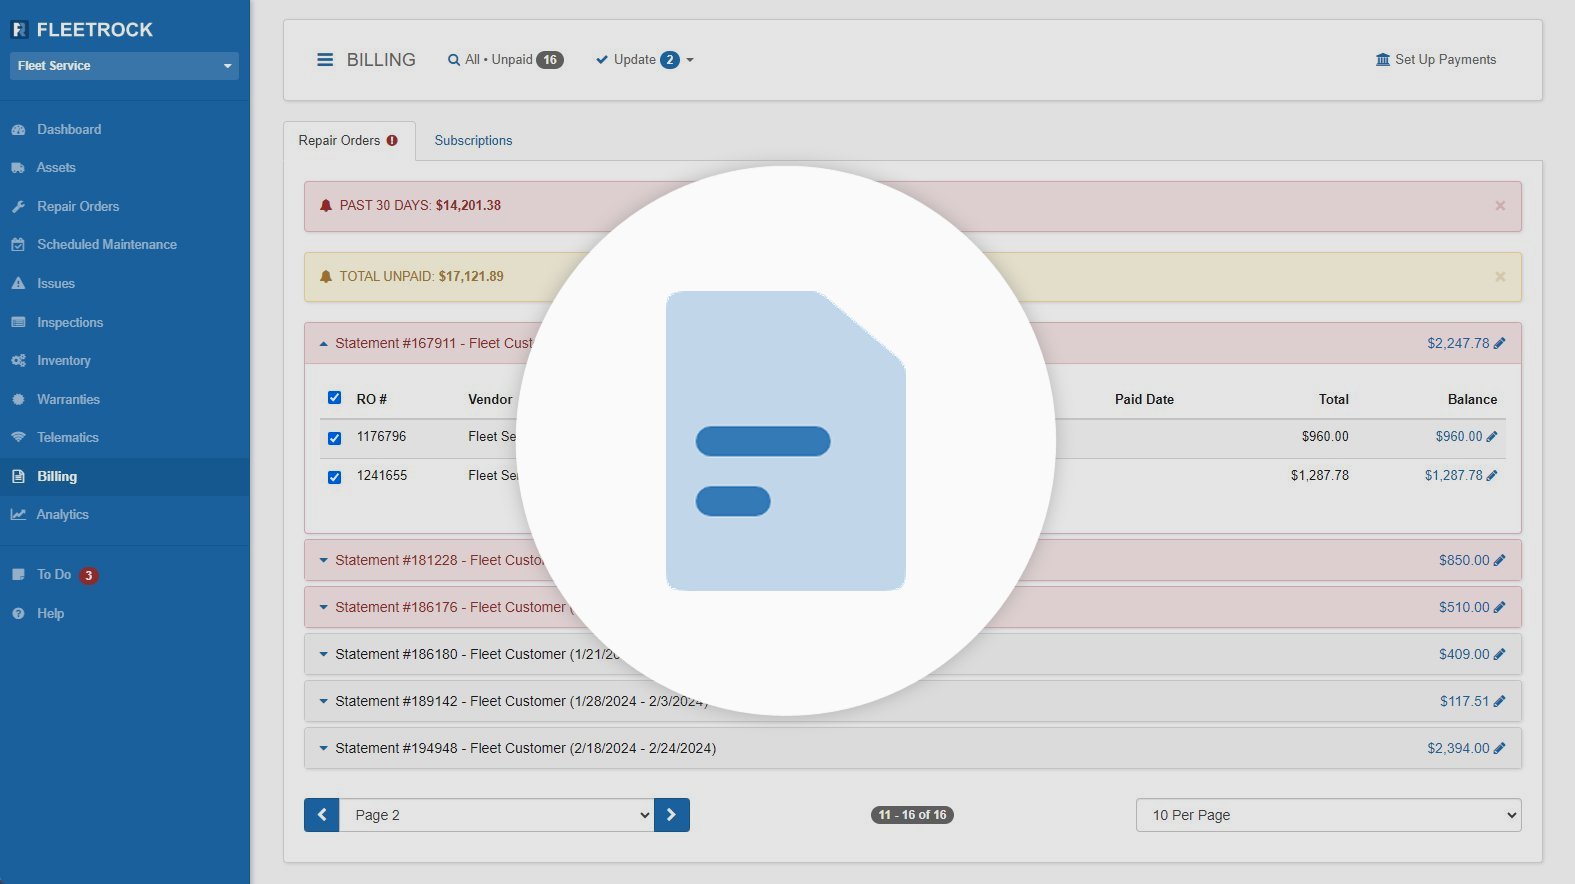Open the hamburger menu beside BILLING
The height and width of the screenshot is (884, 1575).
pyautogui.click(x=325, y=60)
